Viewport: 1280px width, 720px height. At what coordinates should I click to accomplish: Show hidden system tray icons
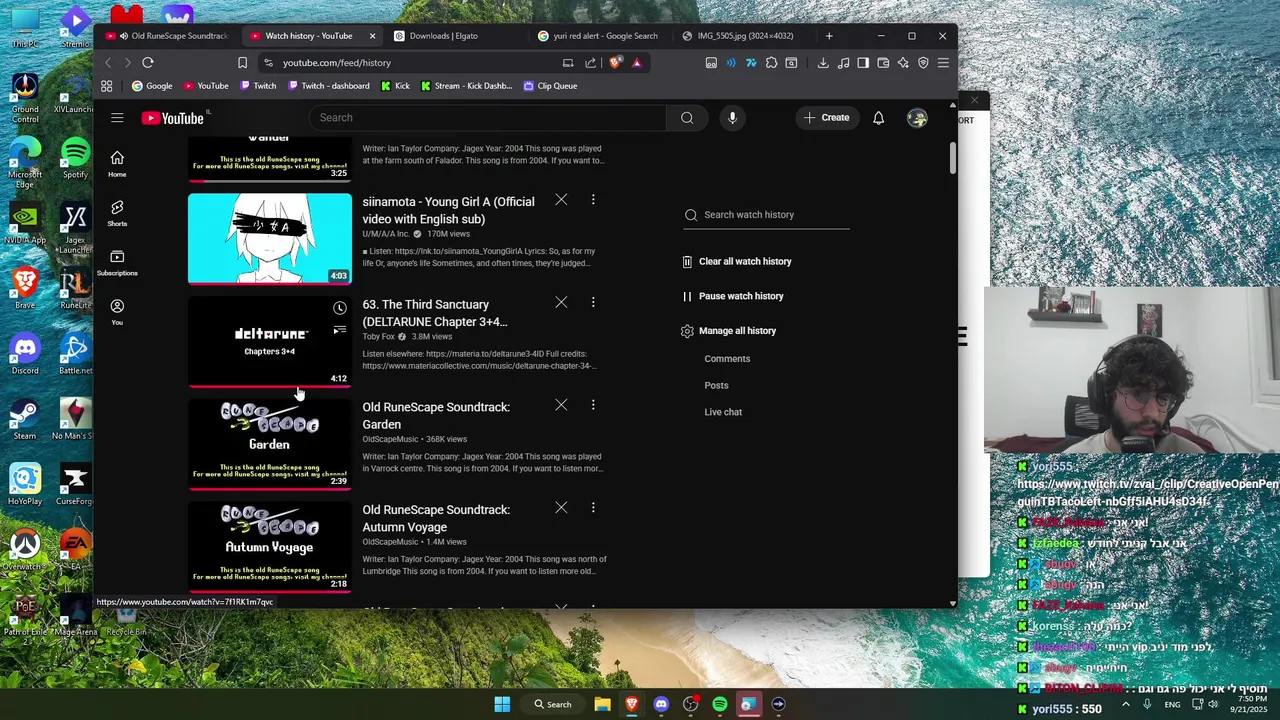coord(1127,704)
